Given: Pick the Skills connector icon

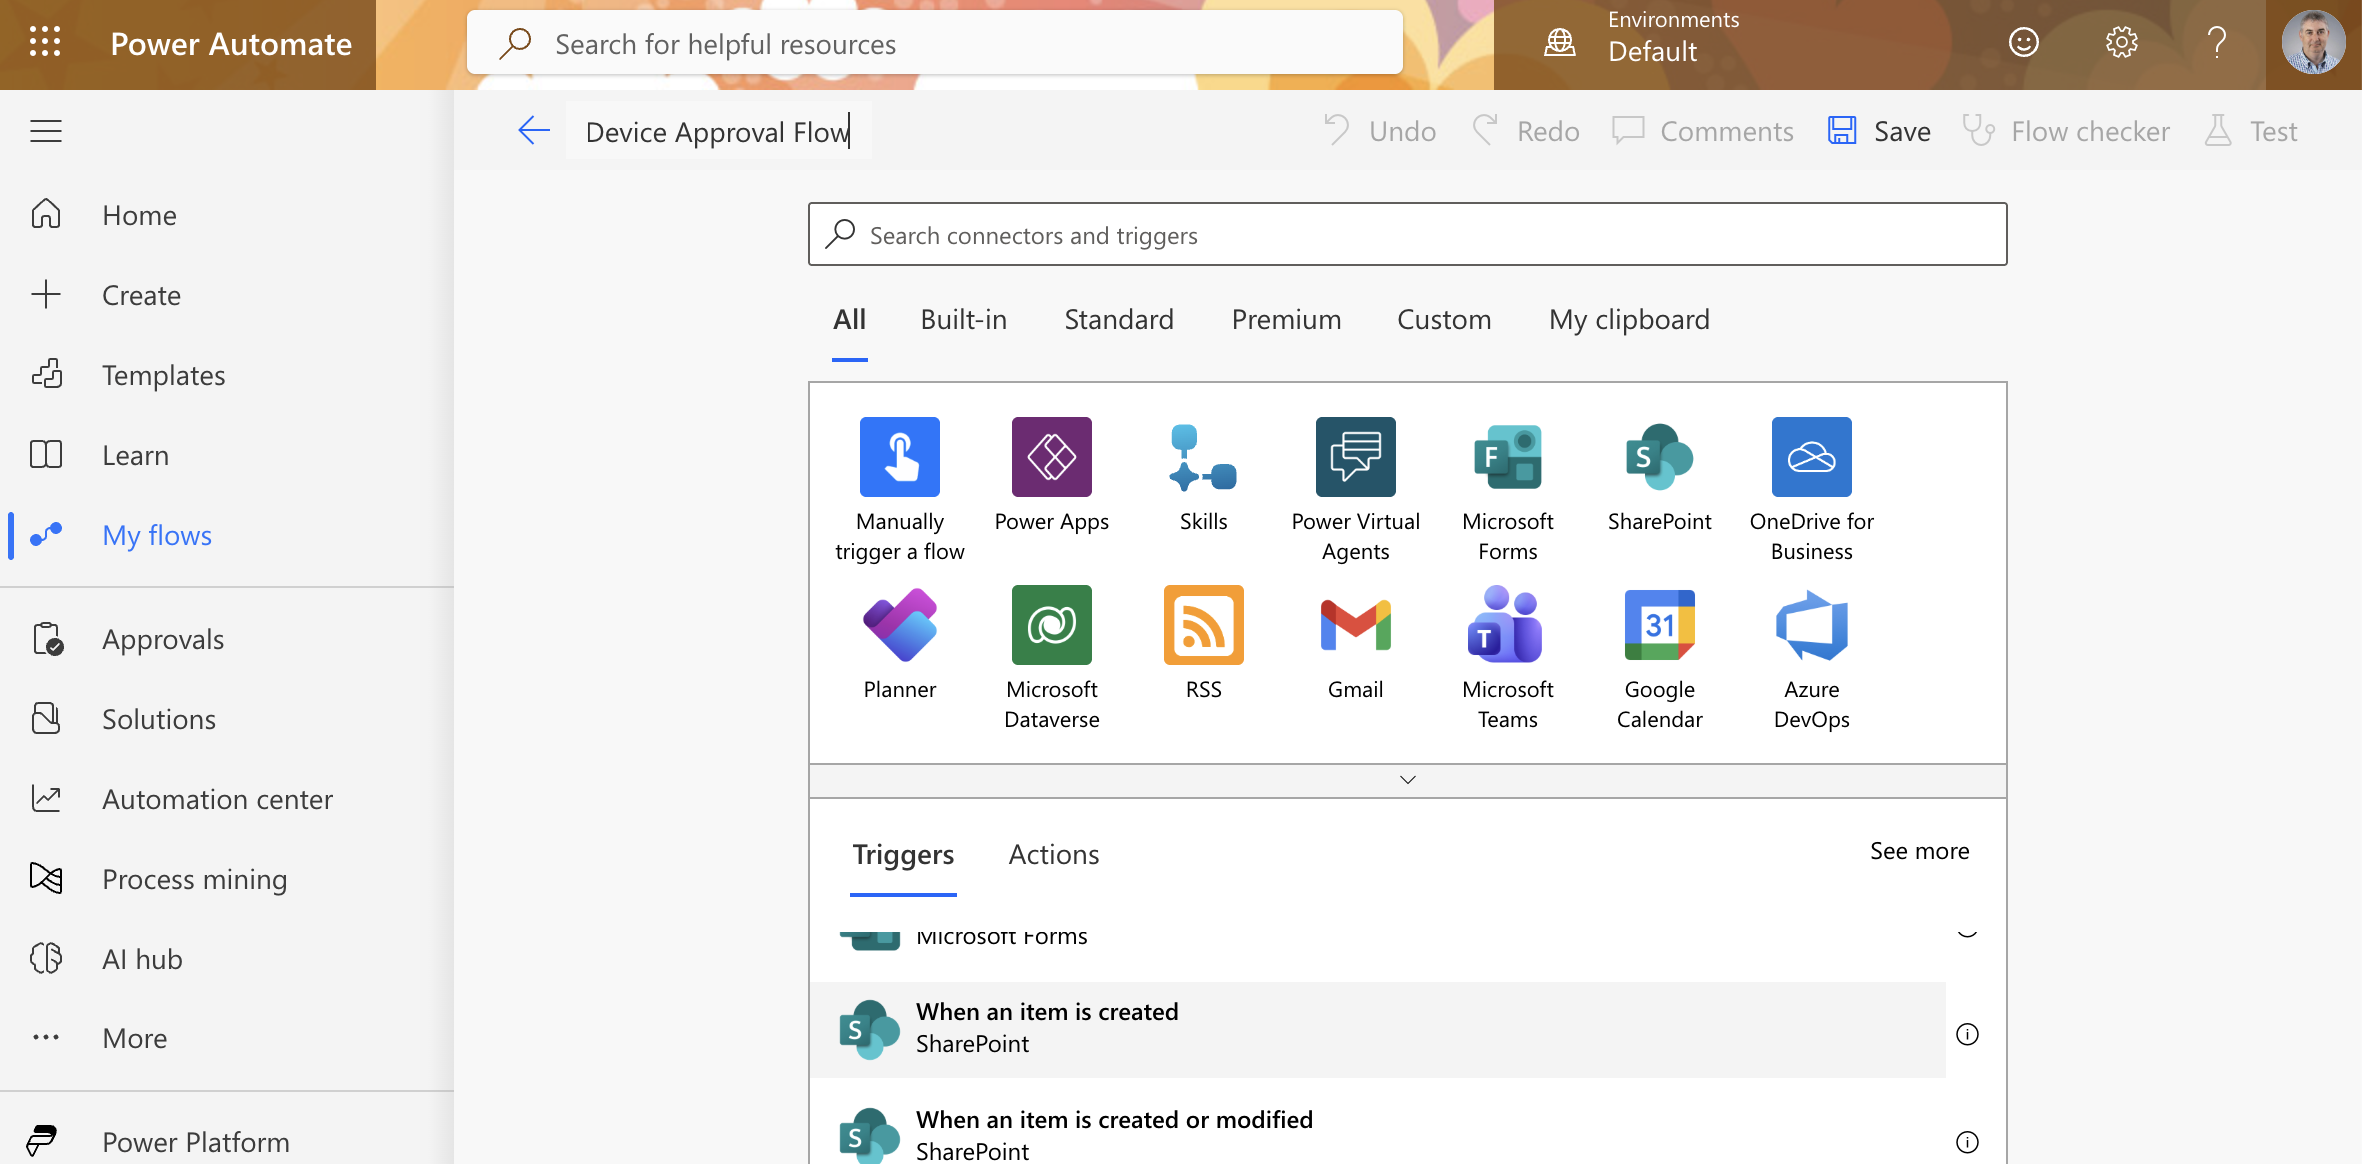Looking at the screenshot, I should click(1204, 457).
